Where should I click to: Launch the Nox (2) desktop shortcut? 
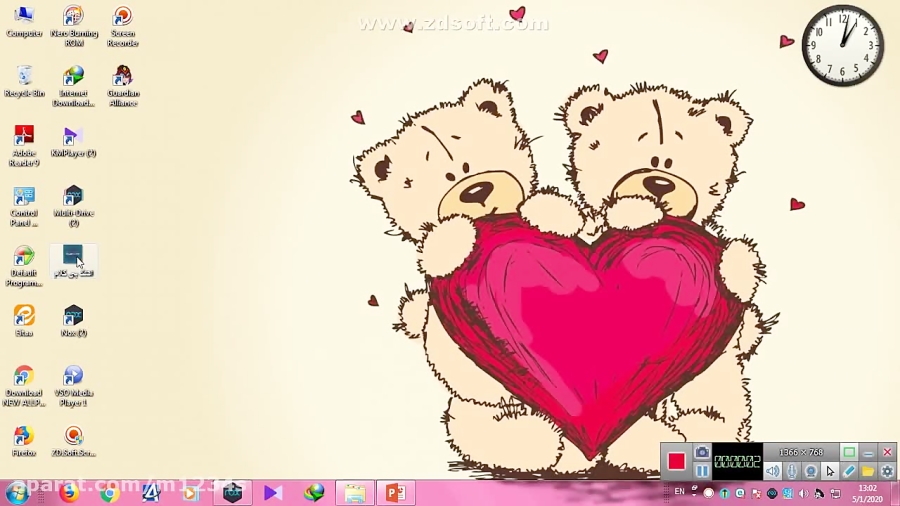click(73, 321)
